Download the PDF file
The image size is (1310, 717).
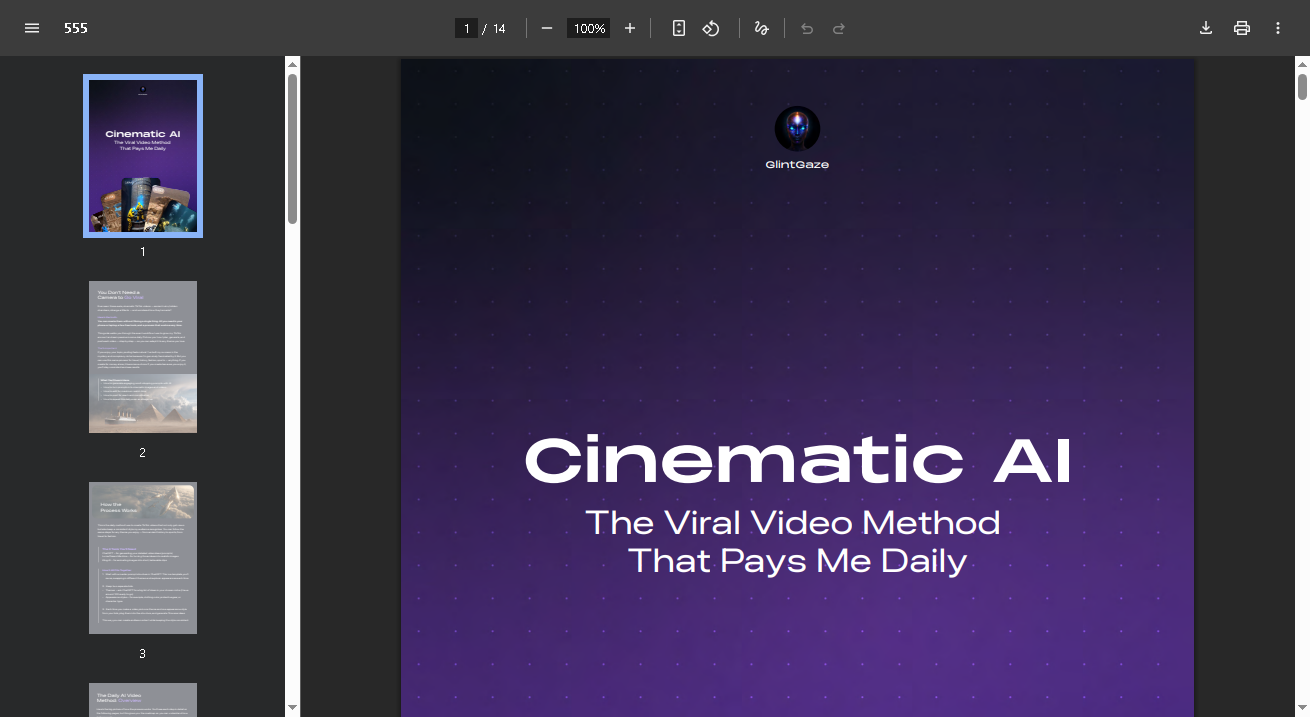[1206, 28]
